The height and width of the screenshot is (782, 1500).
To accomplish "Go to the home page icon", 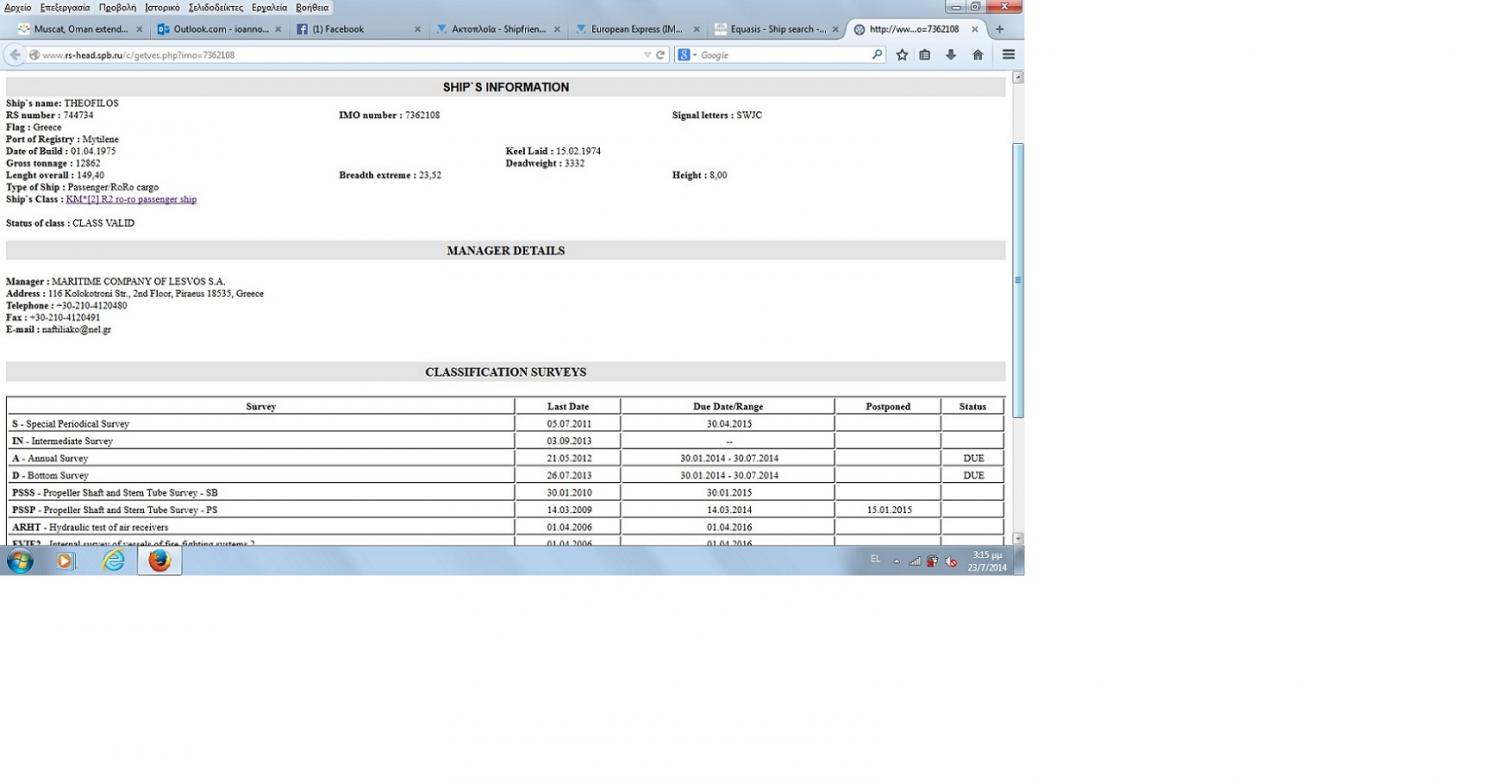I will click(978, 55).
